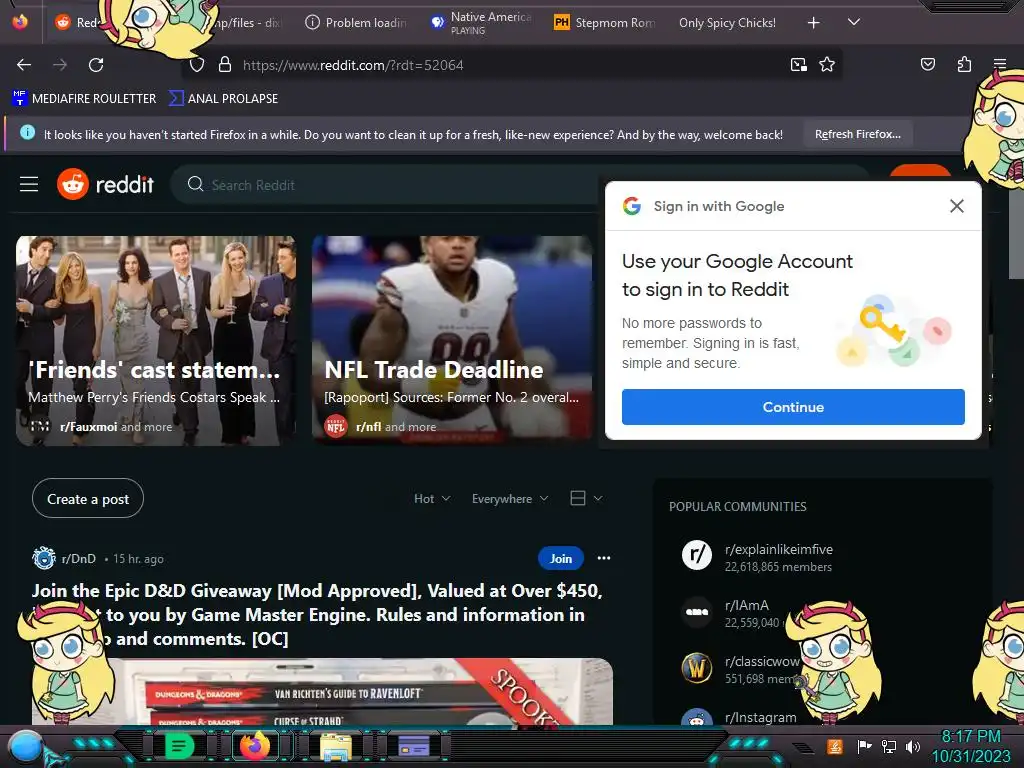This screenshot has height=768, width=1024.
Task: Open the r/nfl community link
Action: 368,426
